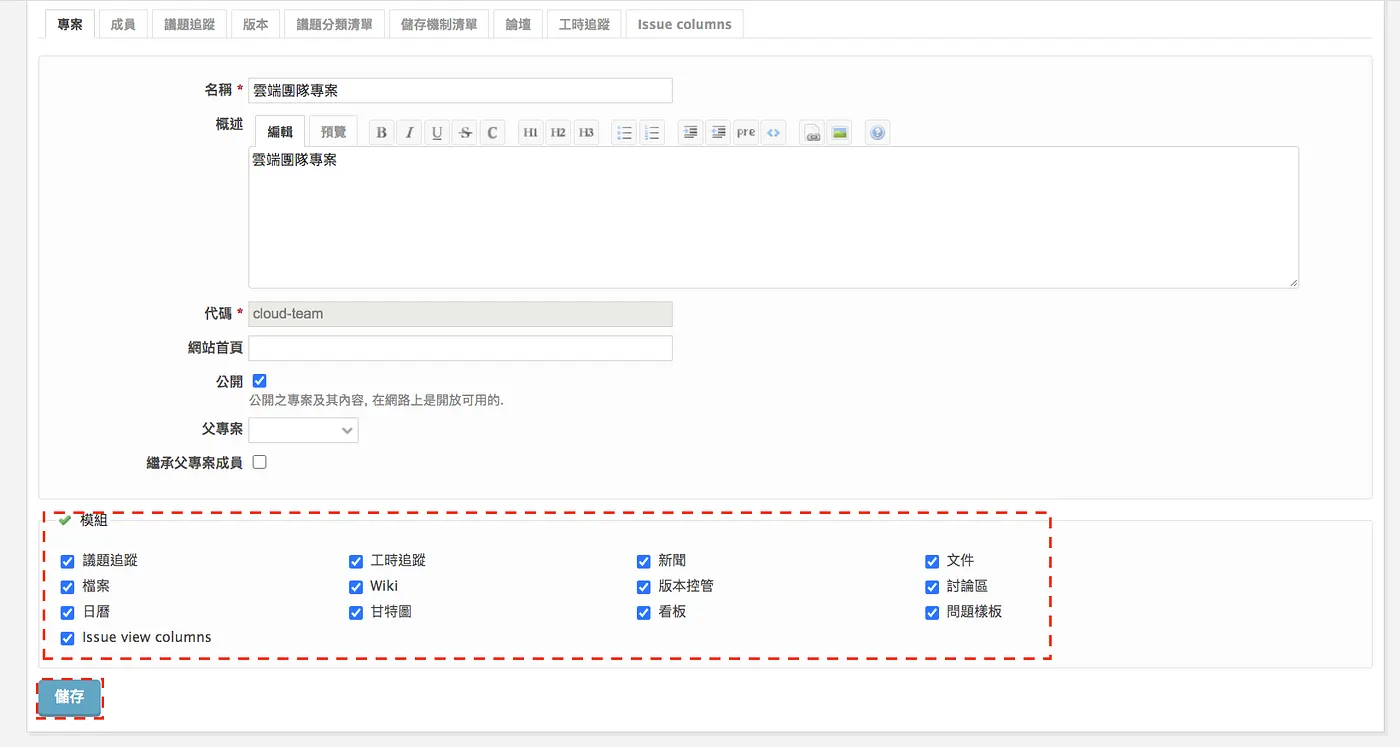
Task: Apply strikethrough formatting in the description toolbar
Action: [x=464, y=132]
